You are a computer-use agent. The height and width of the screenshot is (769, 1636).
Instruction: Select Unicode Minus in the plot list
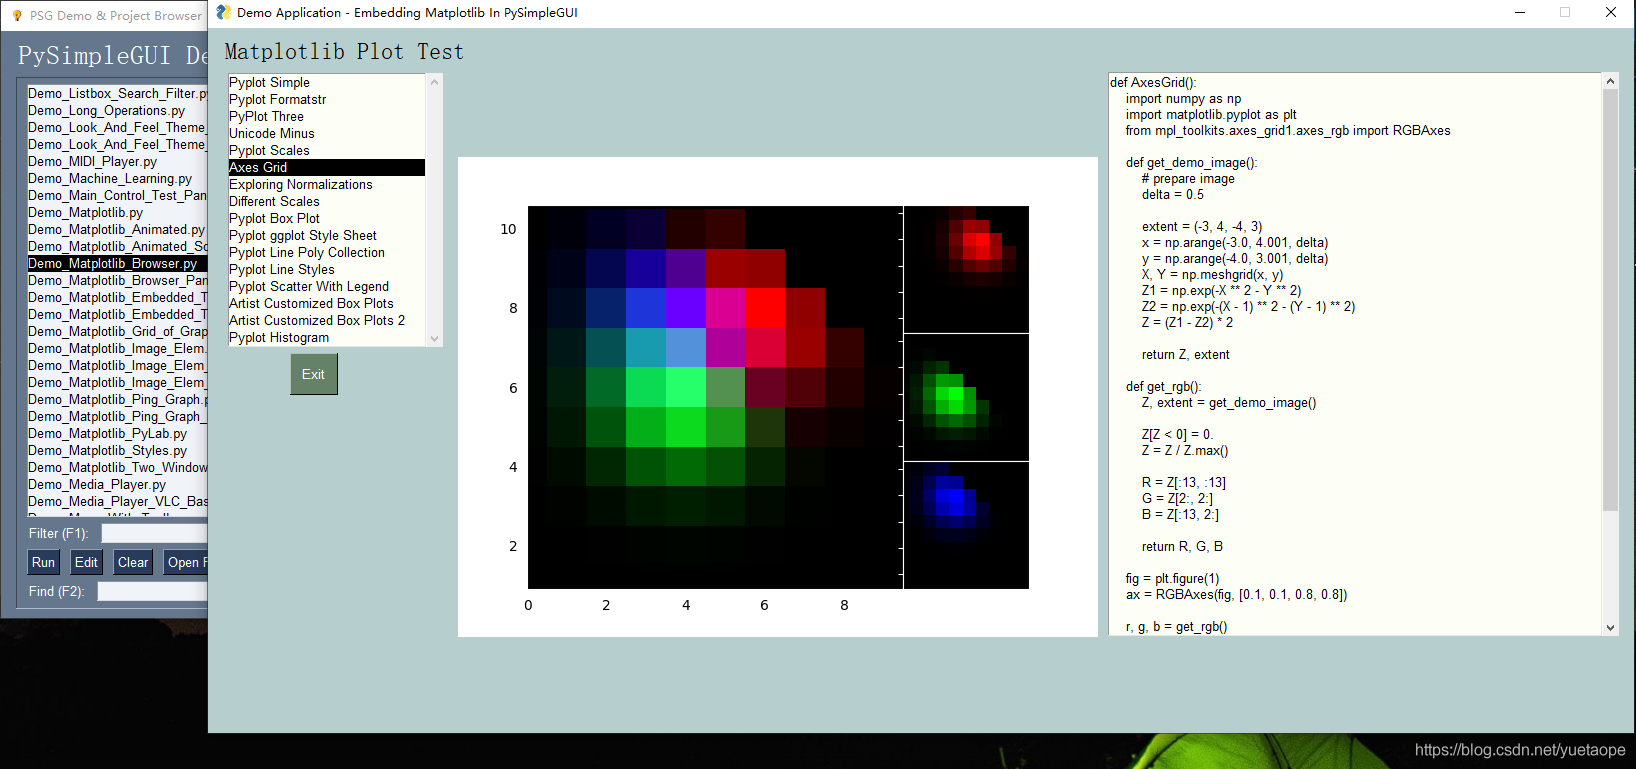[326, 133]
